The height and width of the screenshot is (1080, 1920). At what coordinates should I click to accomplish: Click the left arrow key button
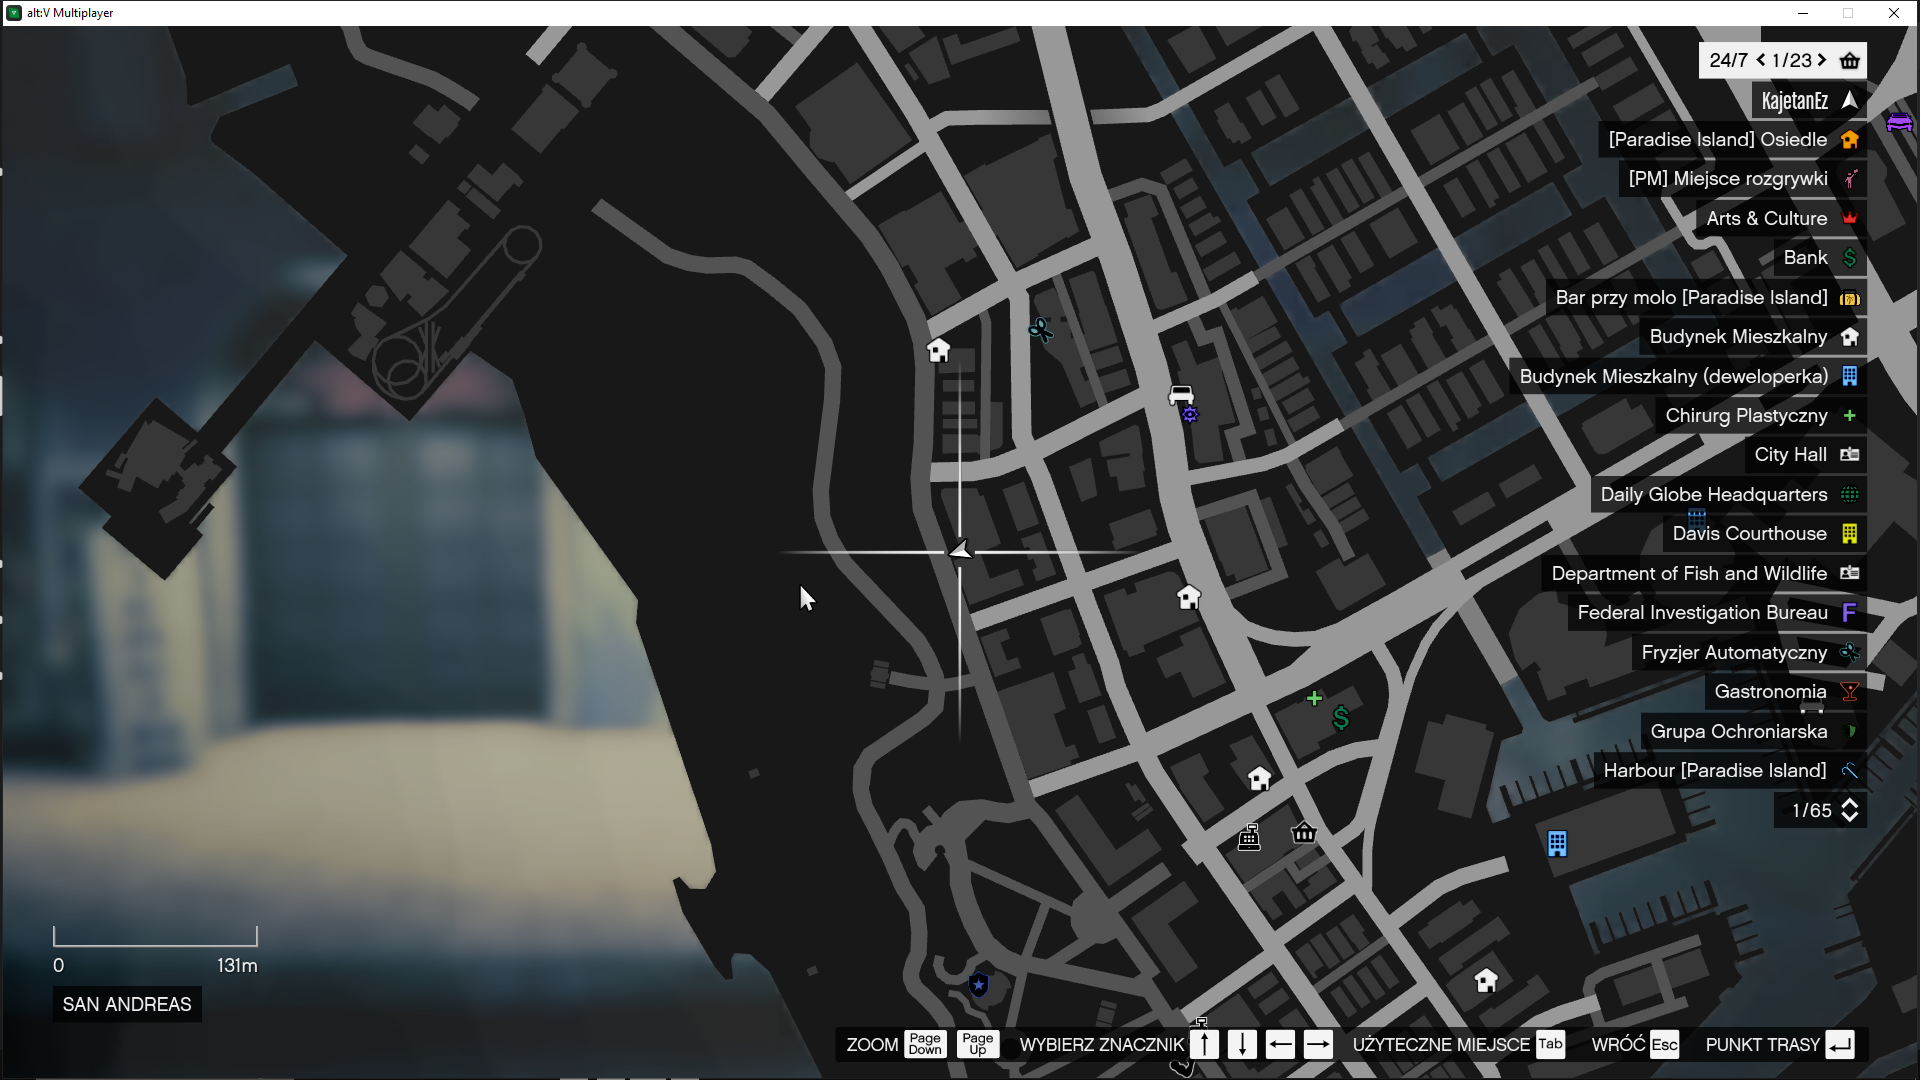pos(1280,1044)
